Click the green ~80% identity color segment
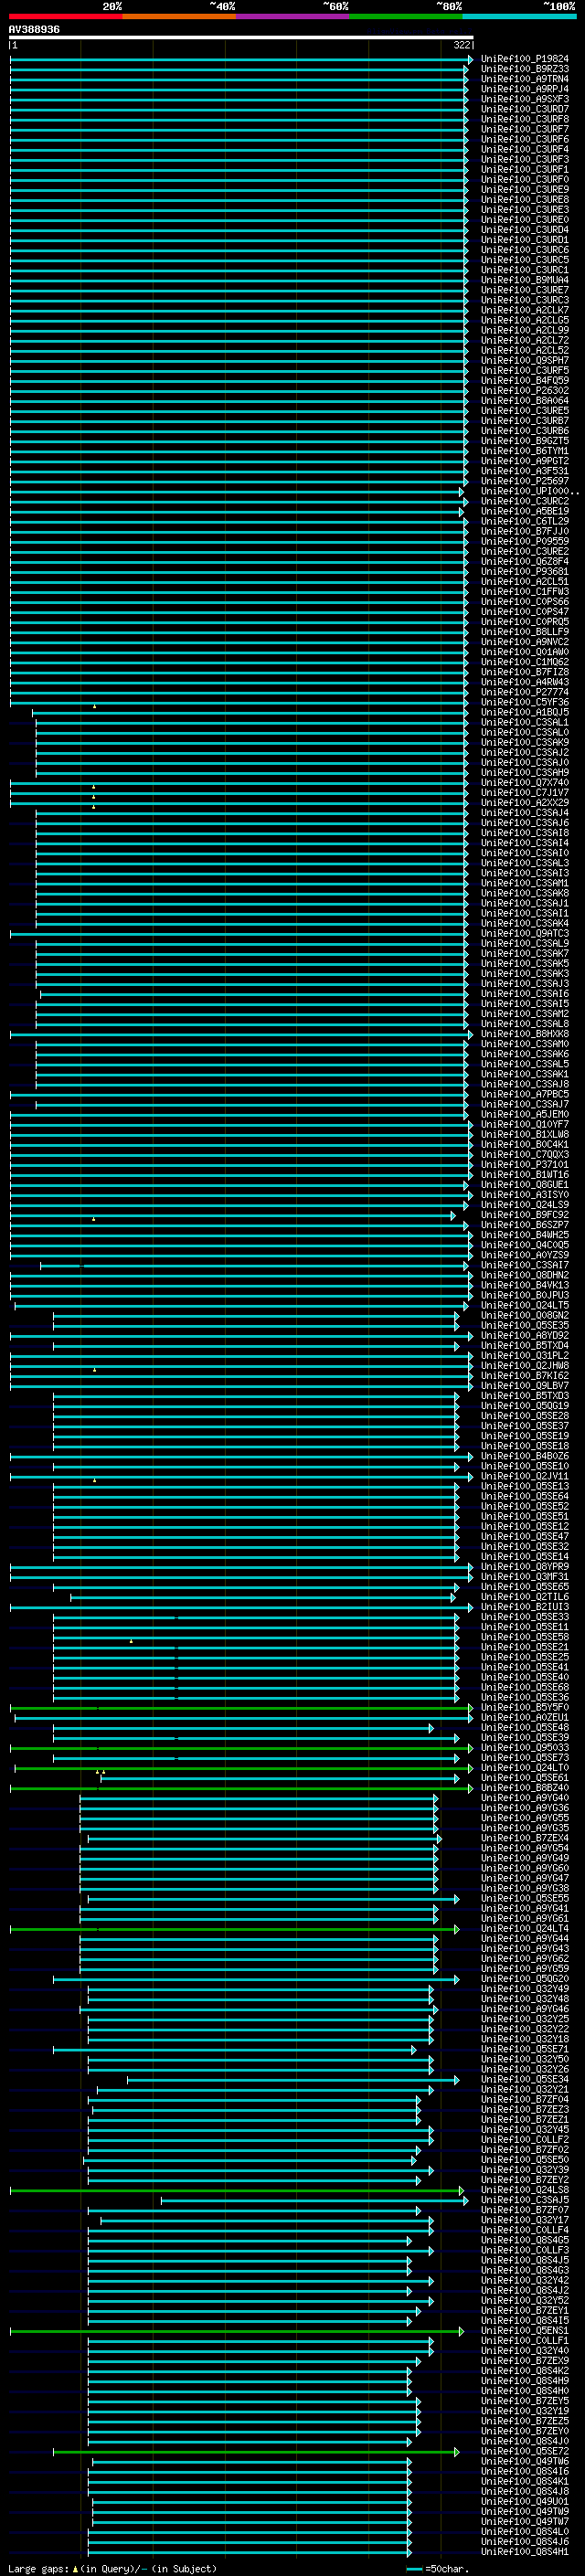This screenshot has height=2576, width=585. point(406,16)
